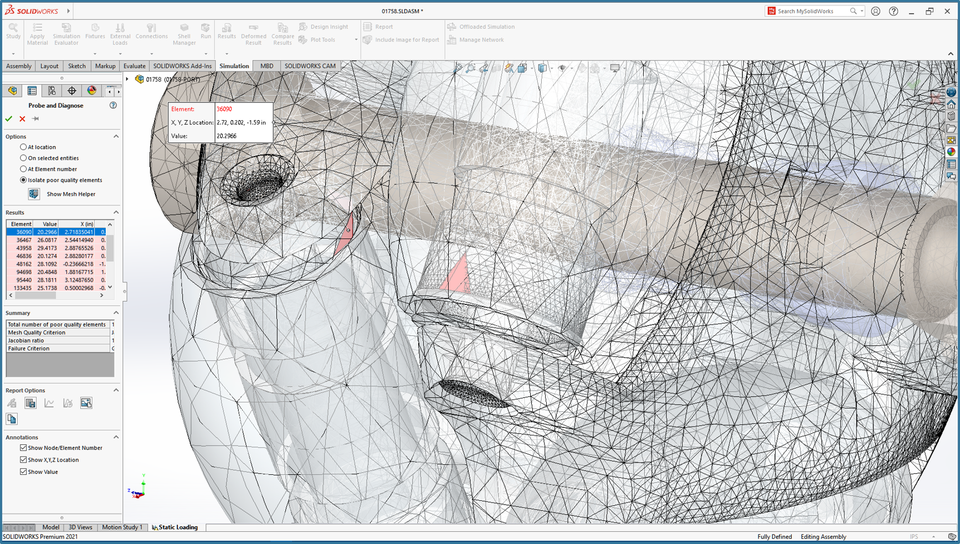Open the Results advisor tool
This screenshot has width=960, height=544.
pyautogui.click(x=227, y=32)
